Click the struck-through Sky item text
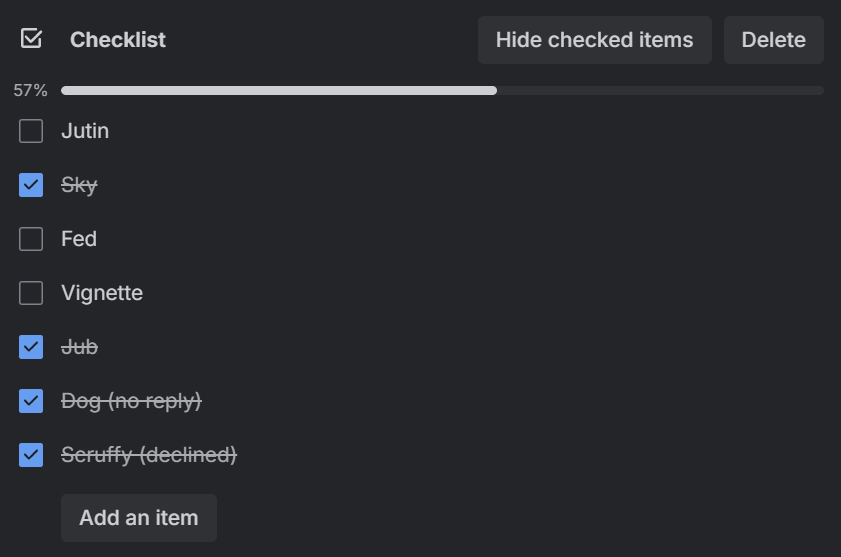Image resolution: width=841 pixels, height=557 pixels. click(x=79, y=185)
